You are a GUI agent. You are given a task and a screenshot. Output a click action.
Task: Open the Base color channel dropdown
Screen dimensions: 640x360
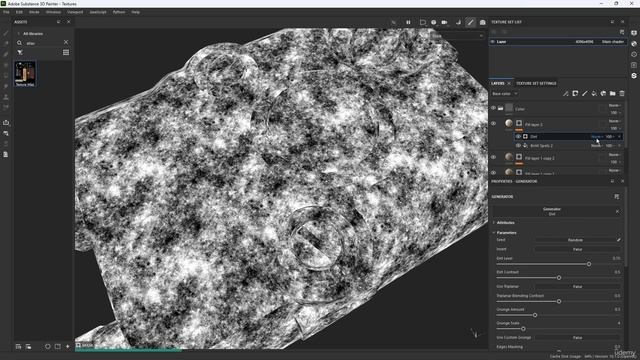(505, 94)
